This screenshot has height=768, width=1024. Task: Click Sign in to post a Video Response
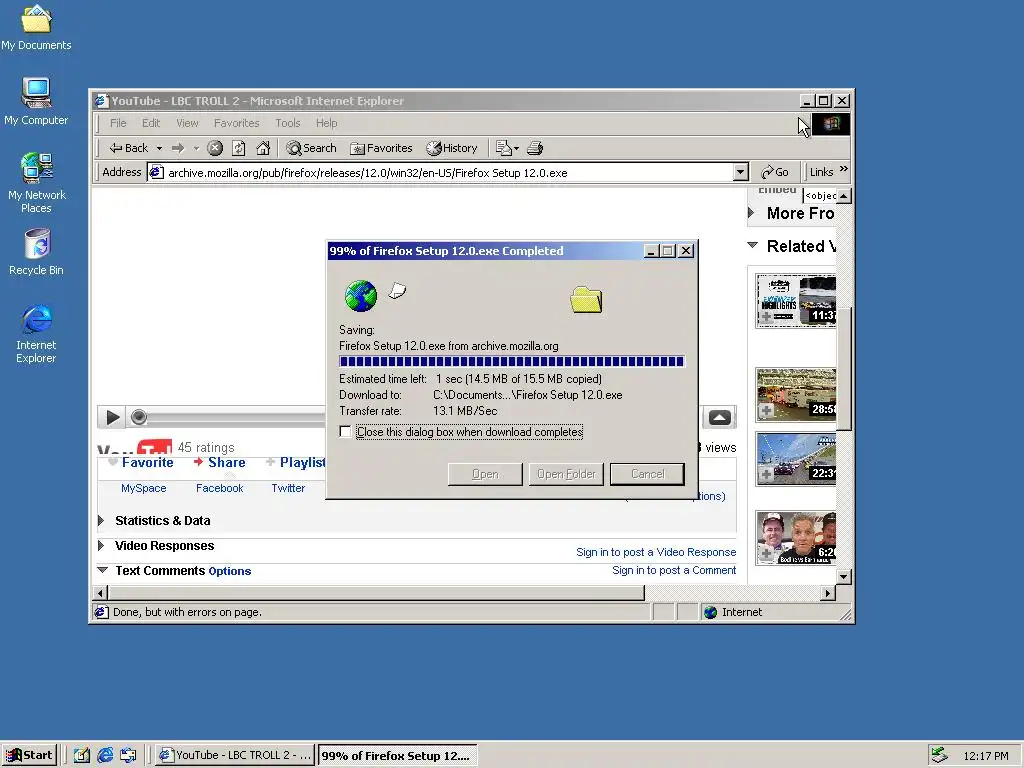click(656, 552)
